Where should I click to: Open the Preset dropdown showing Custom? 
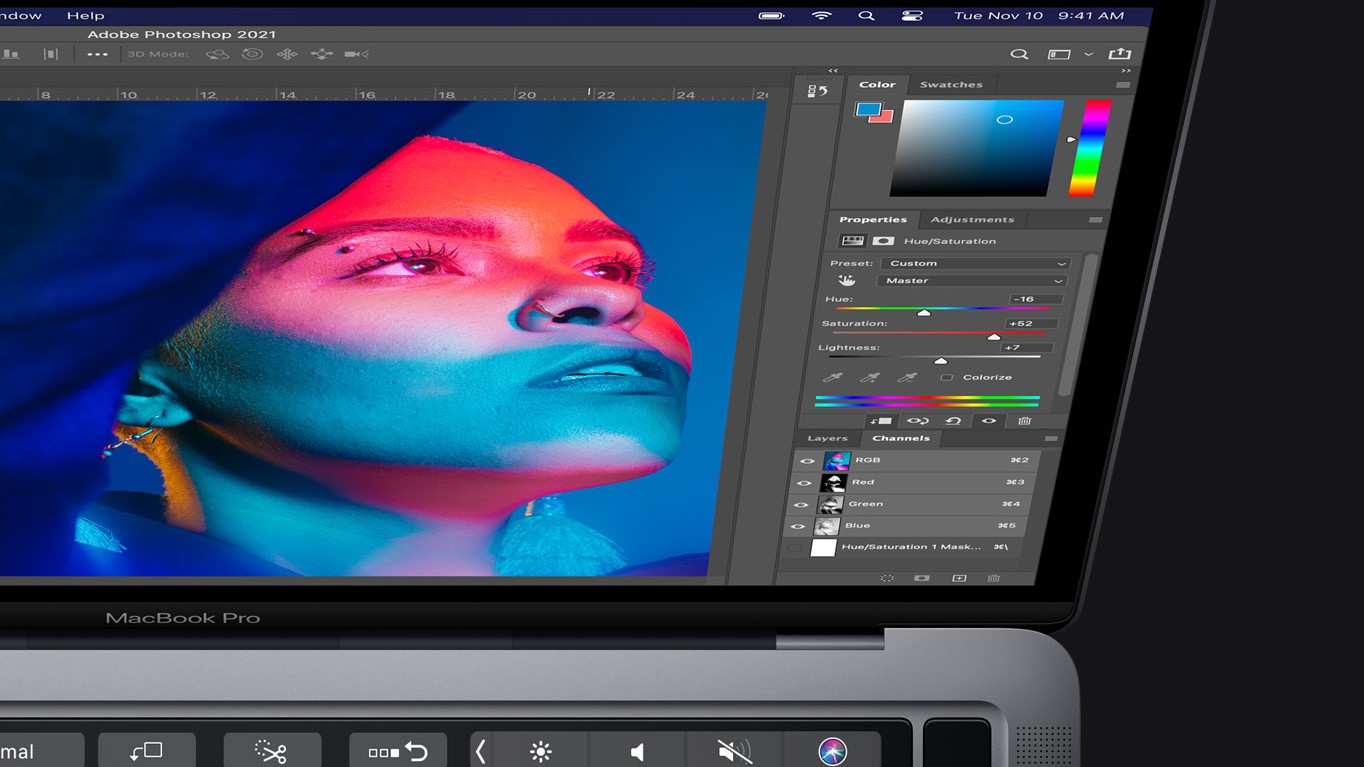tap(975, 263)
